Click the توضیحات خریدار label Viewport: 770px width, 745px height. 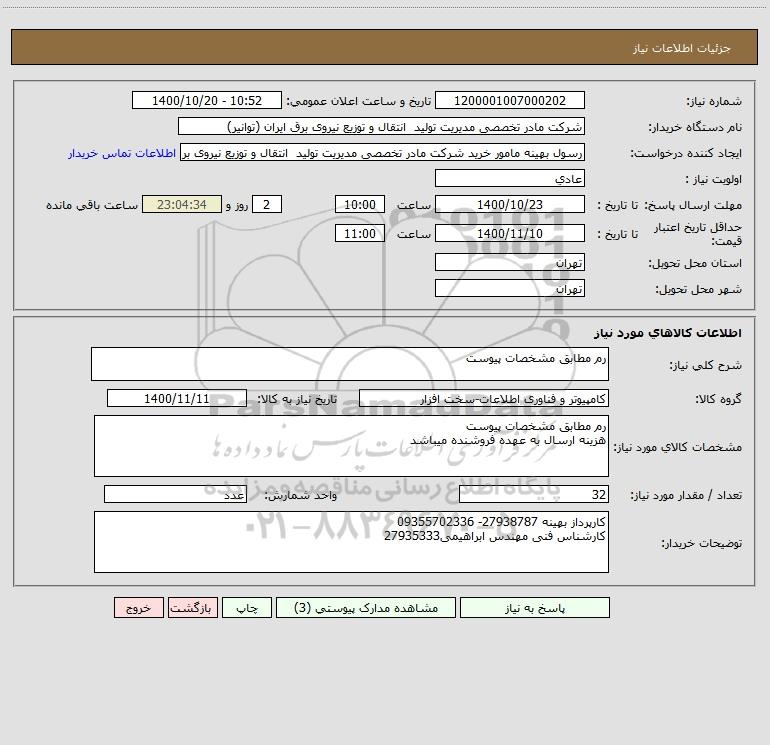pyautogui.click(x=702, y=544)
